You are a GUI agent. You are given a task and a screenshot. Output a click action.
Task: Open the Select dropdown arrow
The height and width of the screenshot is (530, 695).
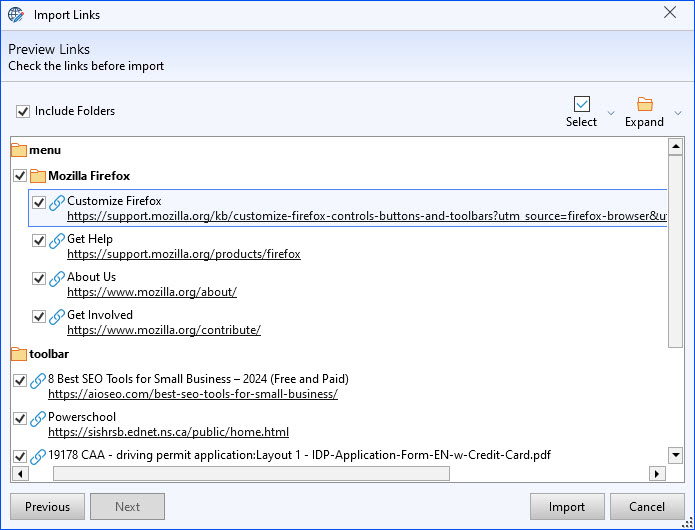(611, 113)
